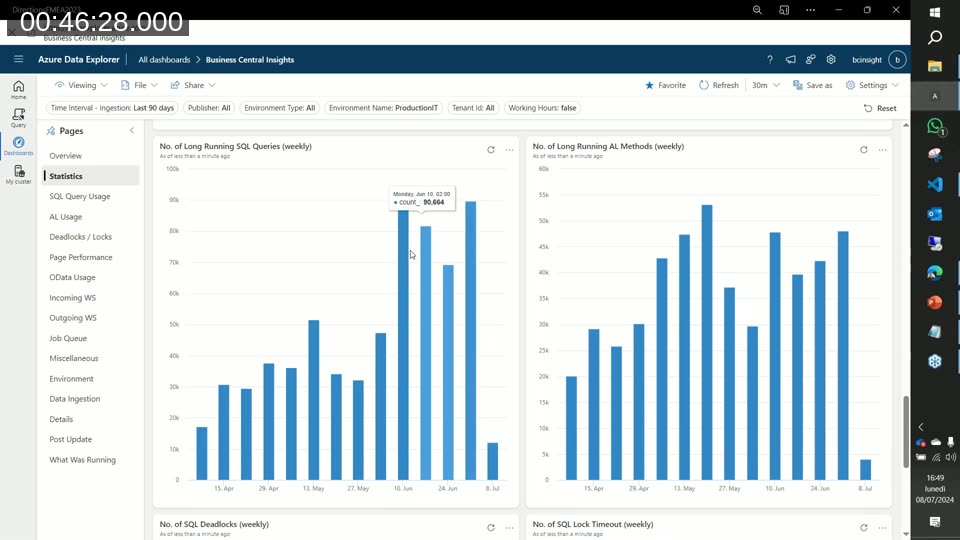
Task: Open the Query section icon
Action: pyautogui.click(x=18, y=118)
